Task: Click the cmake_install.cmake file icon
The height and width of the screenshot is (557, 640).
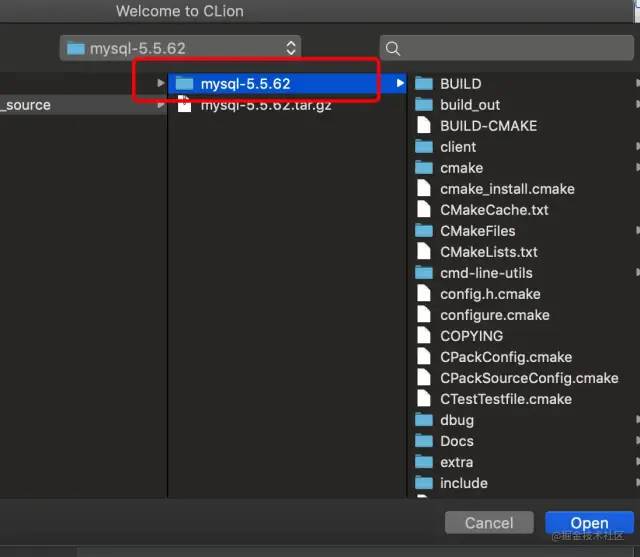Action: (424, 189)
